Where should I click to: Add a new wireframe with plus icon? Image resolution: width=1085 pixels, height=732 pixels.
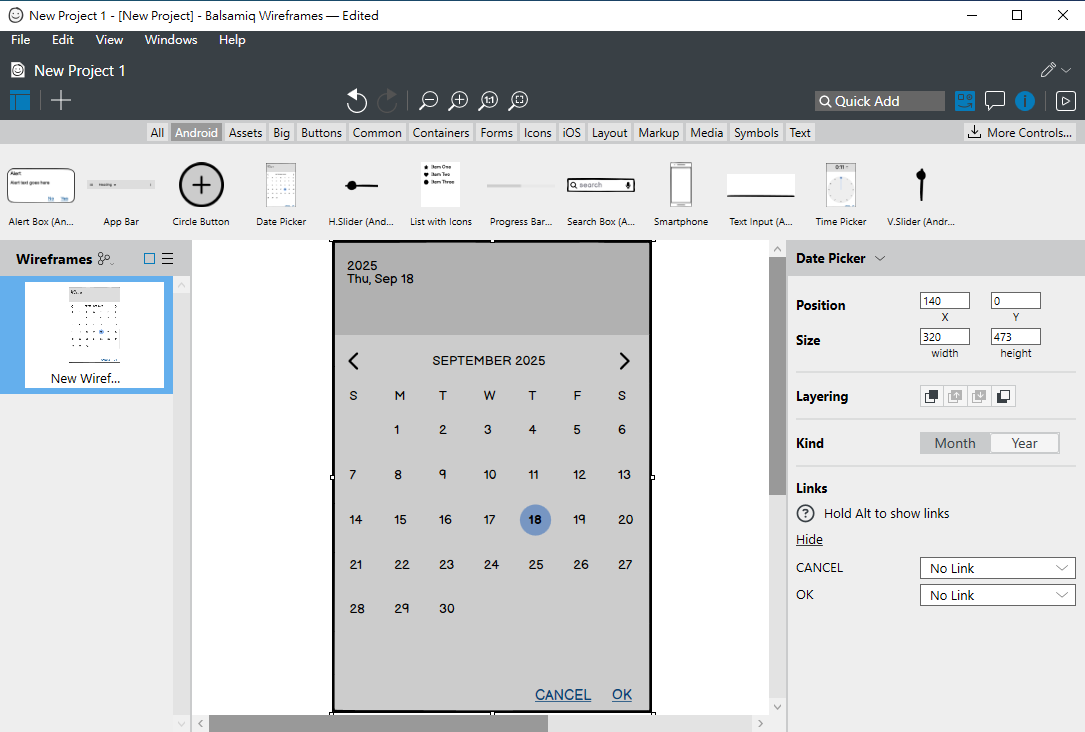61,100
